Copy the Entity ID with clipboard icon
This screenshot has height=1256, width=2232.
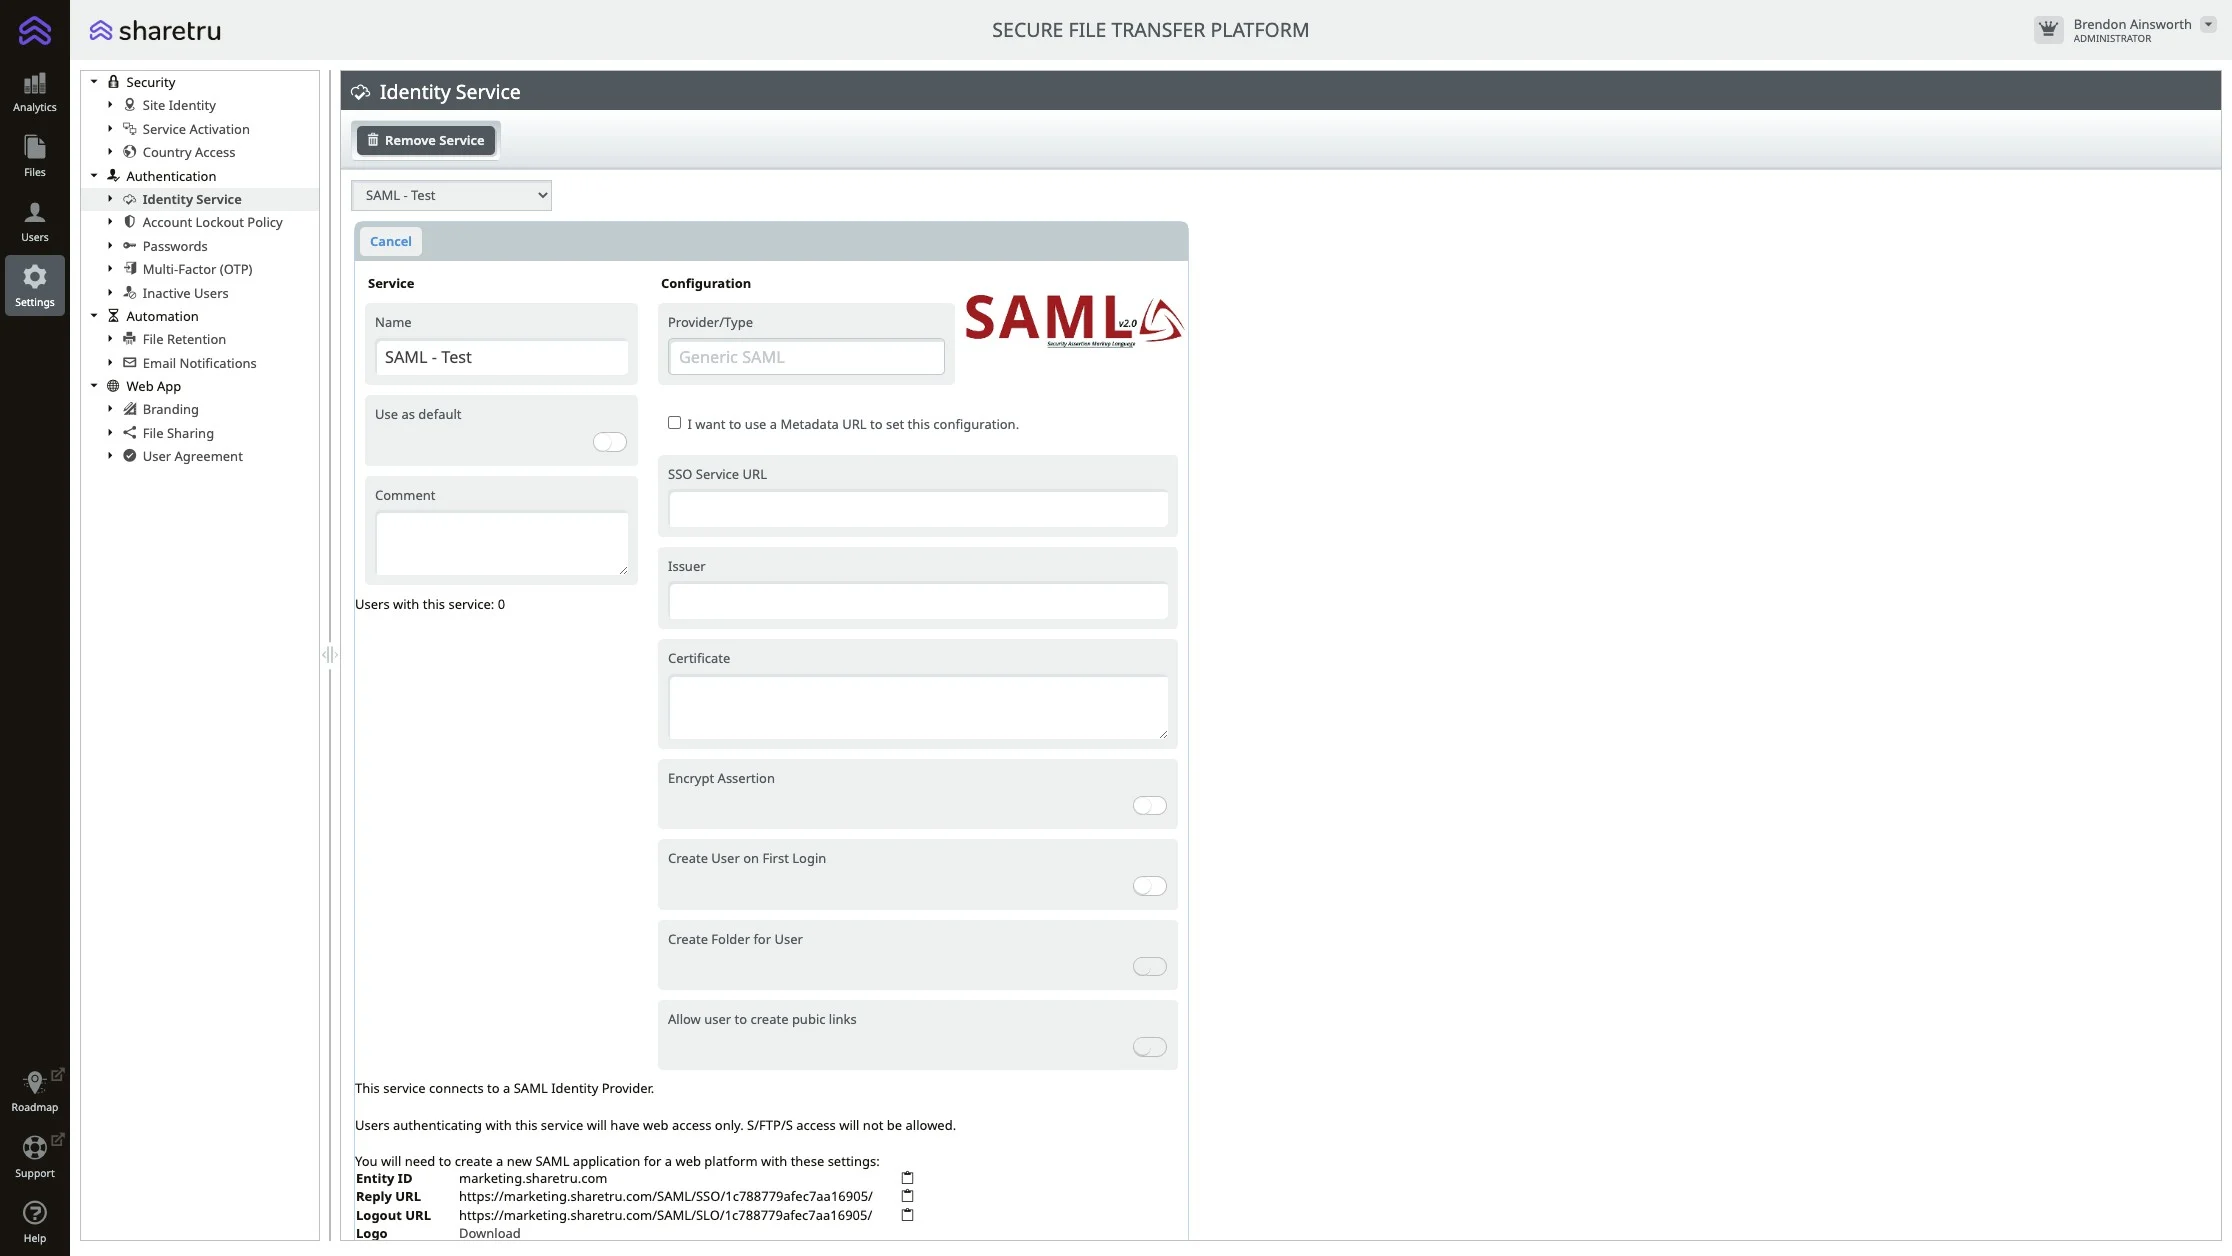coord(907,1178)
